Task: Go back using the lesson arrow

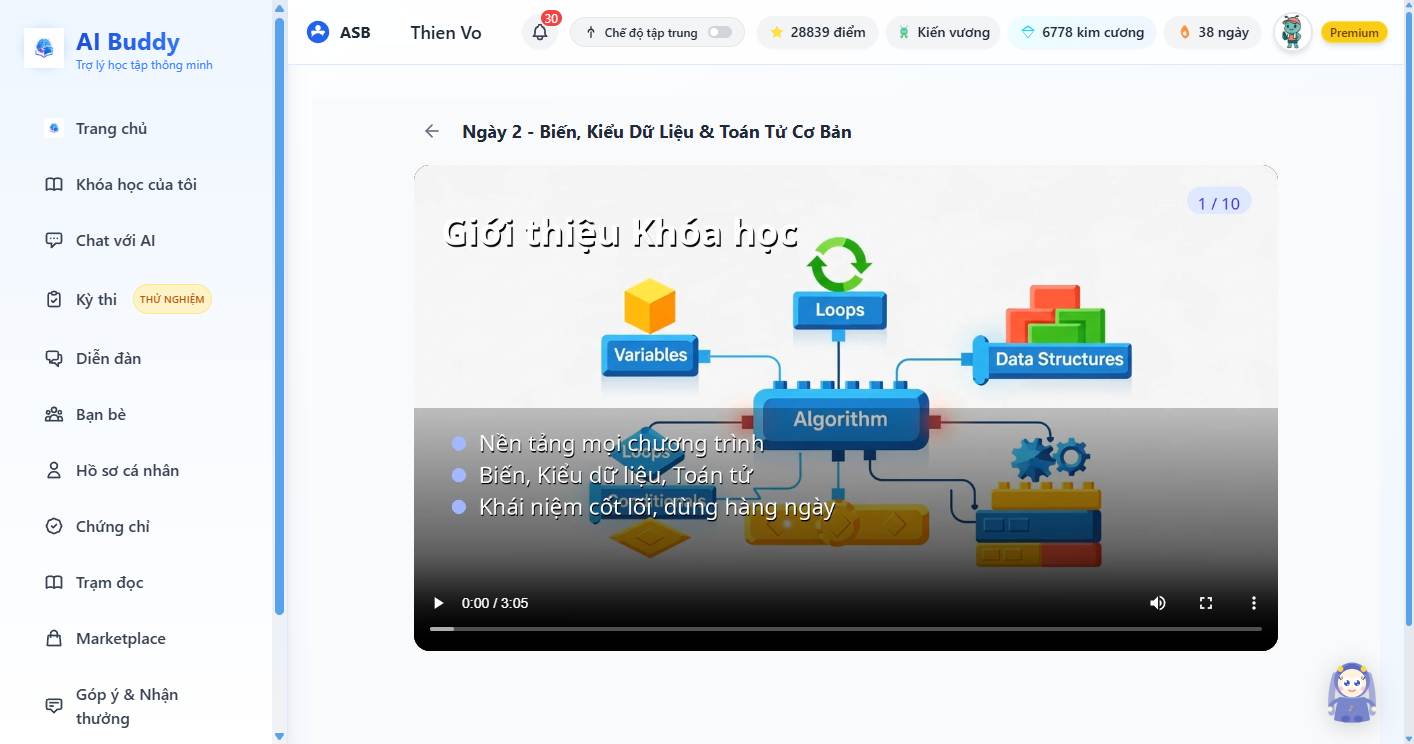Action: coord(432,131)
